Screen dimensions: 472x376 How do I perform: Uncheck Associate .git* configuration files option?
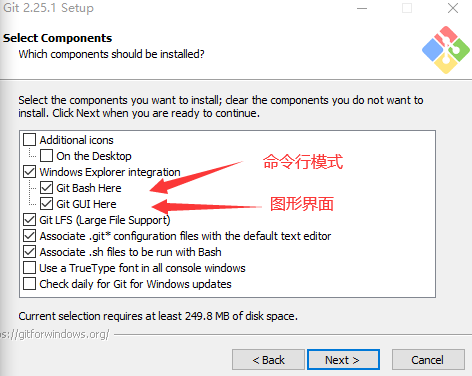click(29, 236)
